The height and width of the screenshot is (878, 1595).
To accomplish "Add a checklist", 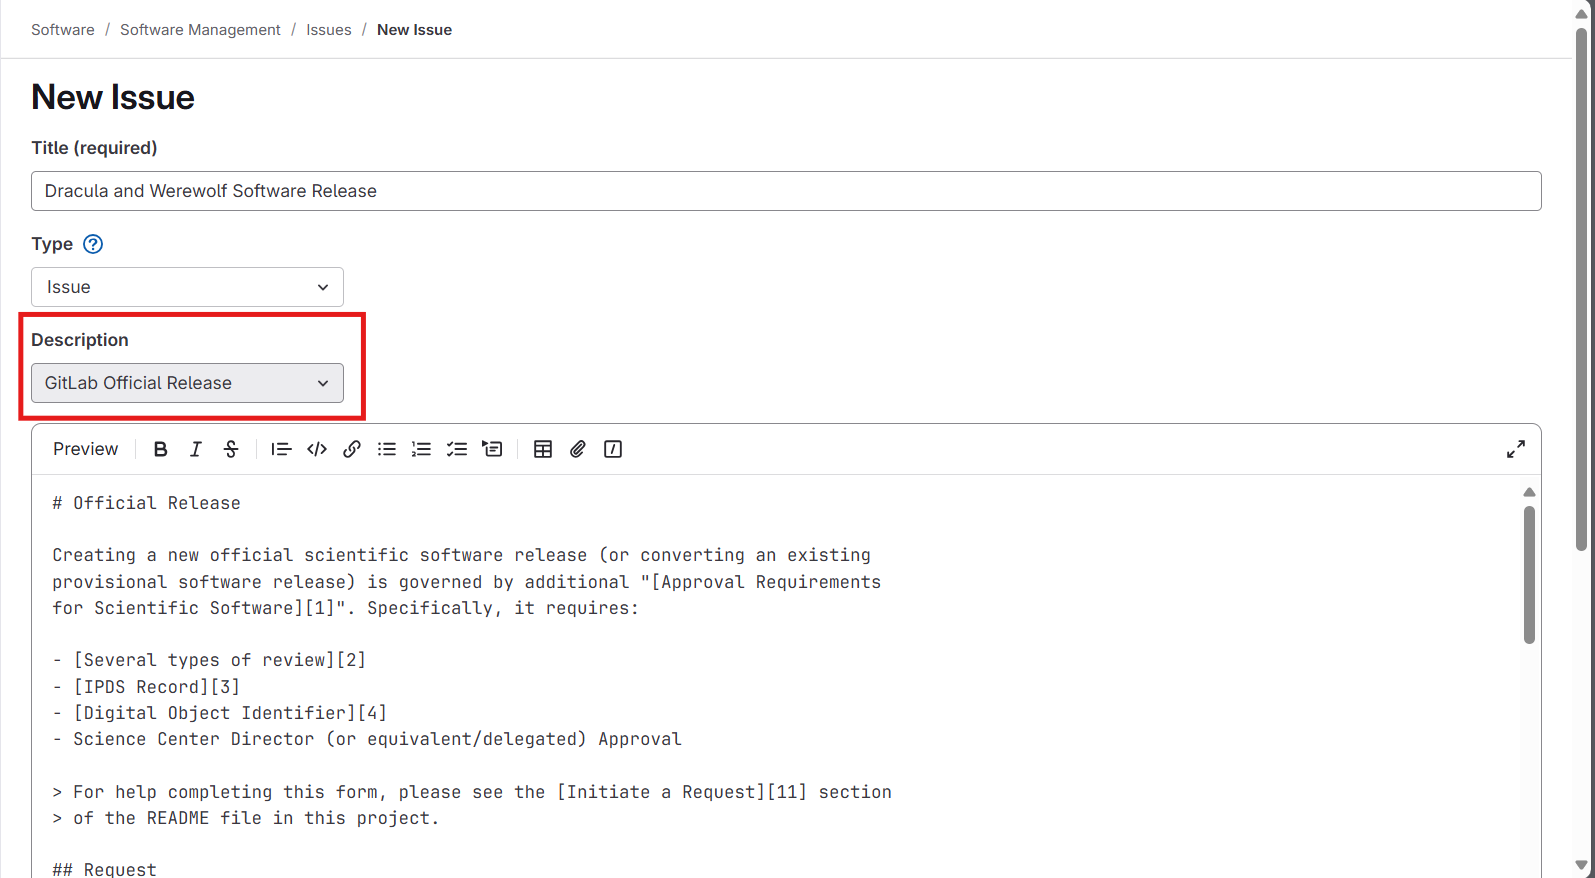I will pos(457,449).
